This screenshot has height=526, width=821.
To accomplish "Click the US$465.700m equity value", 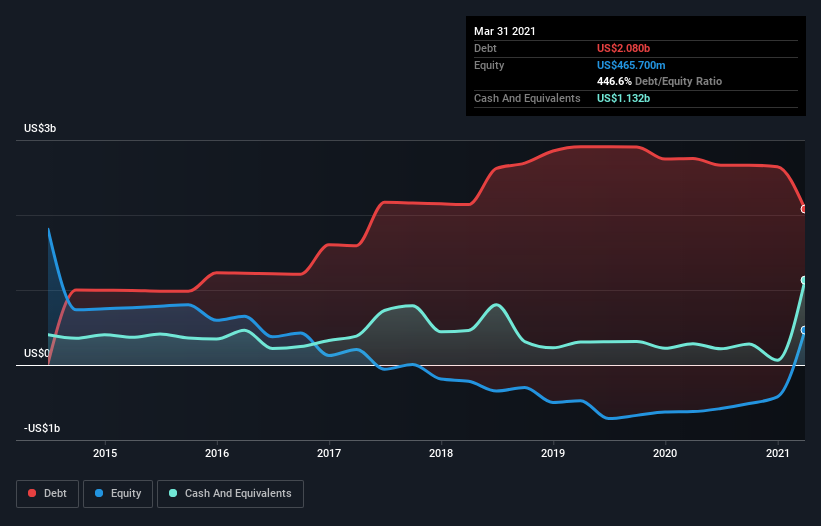I will (631, 65).
